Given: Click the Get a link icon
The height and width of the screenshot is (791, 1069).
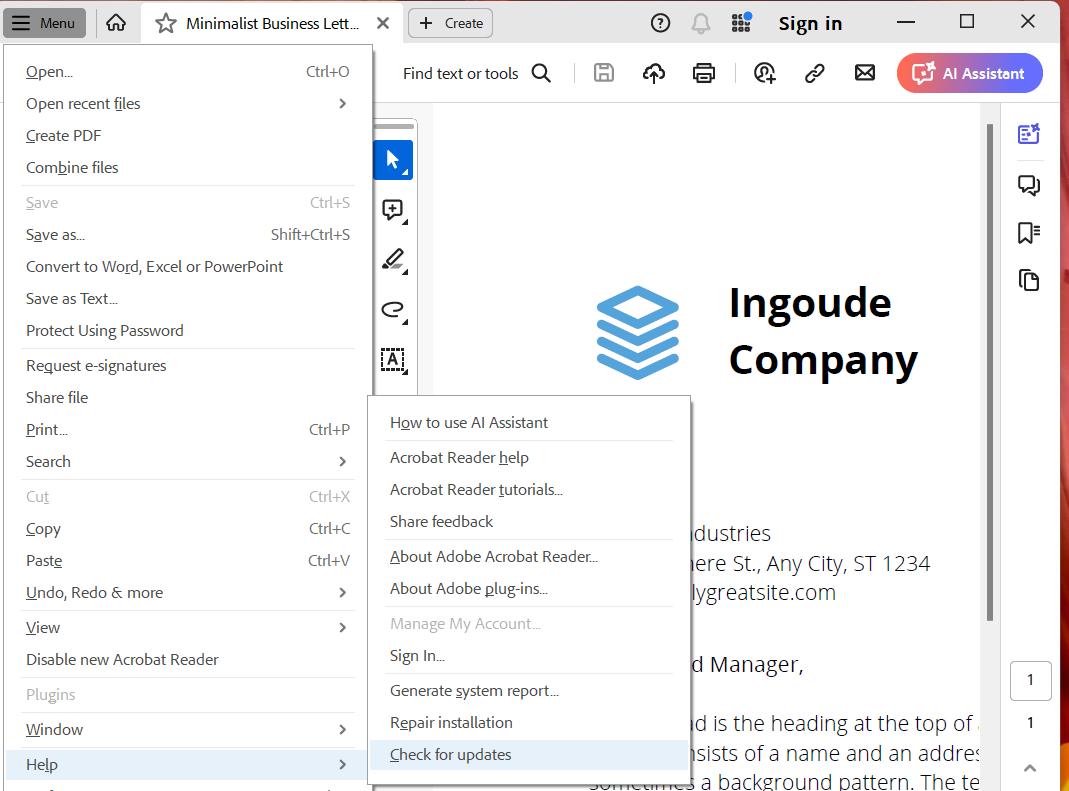Looking at the screenshot, I should tap(814, 72).
